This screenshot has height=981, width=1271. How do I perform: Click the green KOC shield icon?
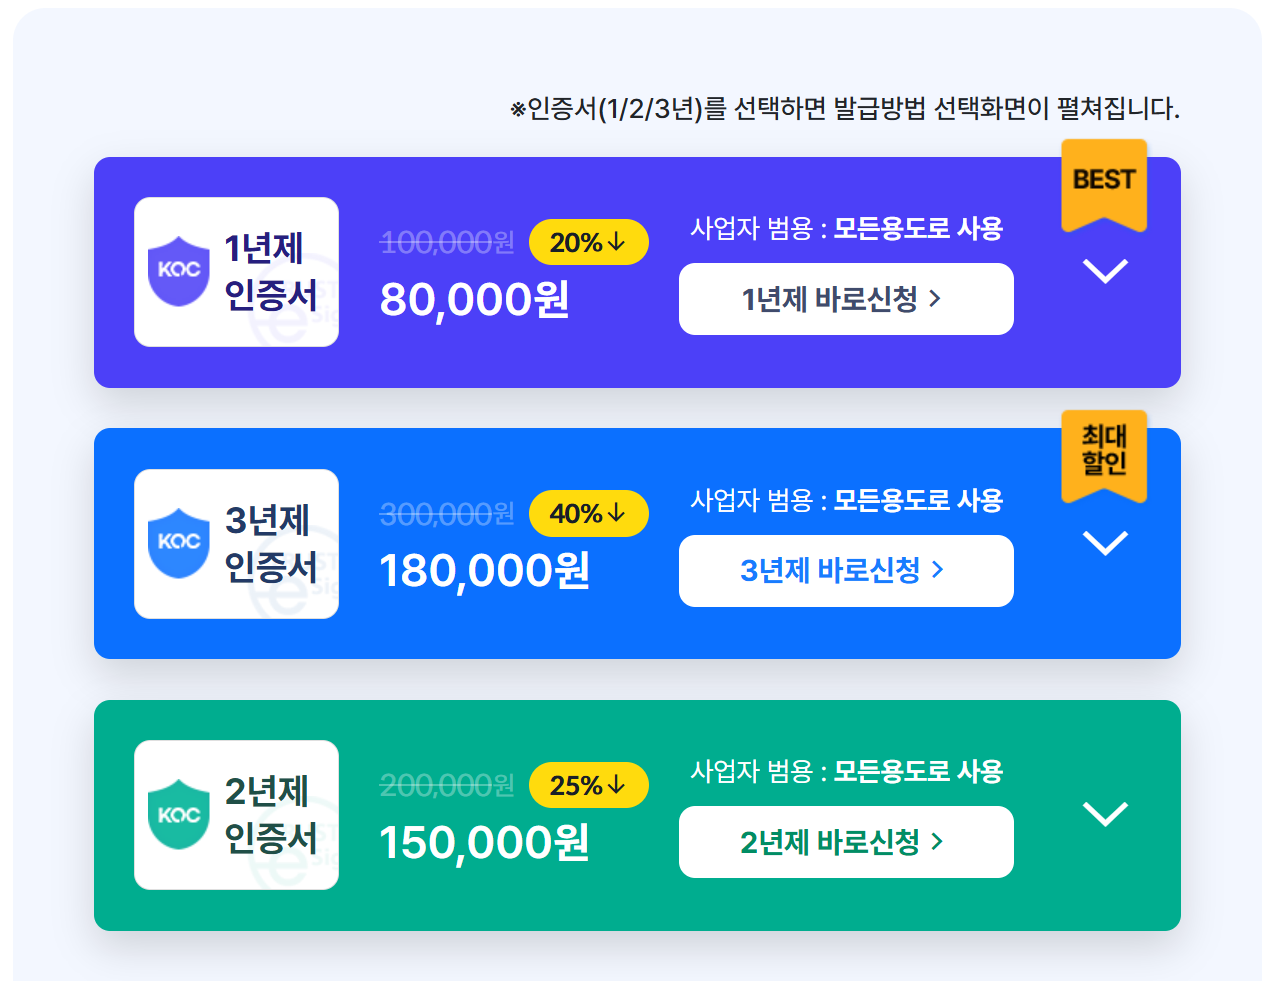179,814
